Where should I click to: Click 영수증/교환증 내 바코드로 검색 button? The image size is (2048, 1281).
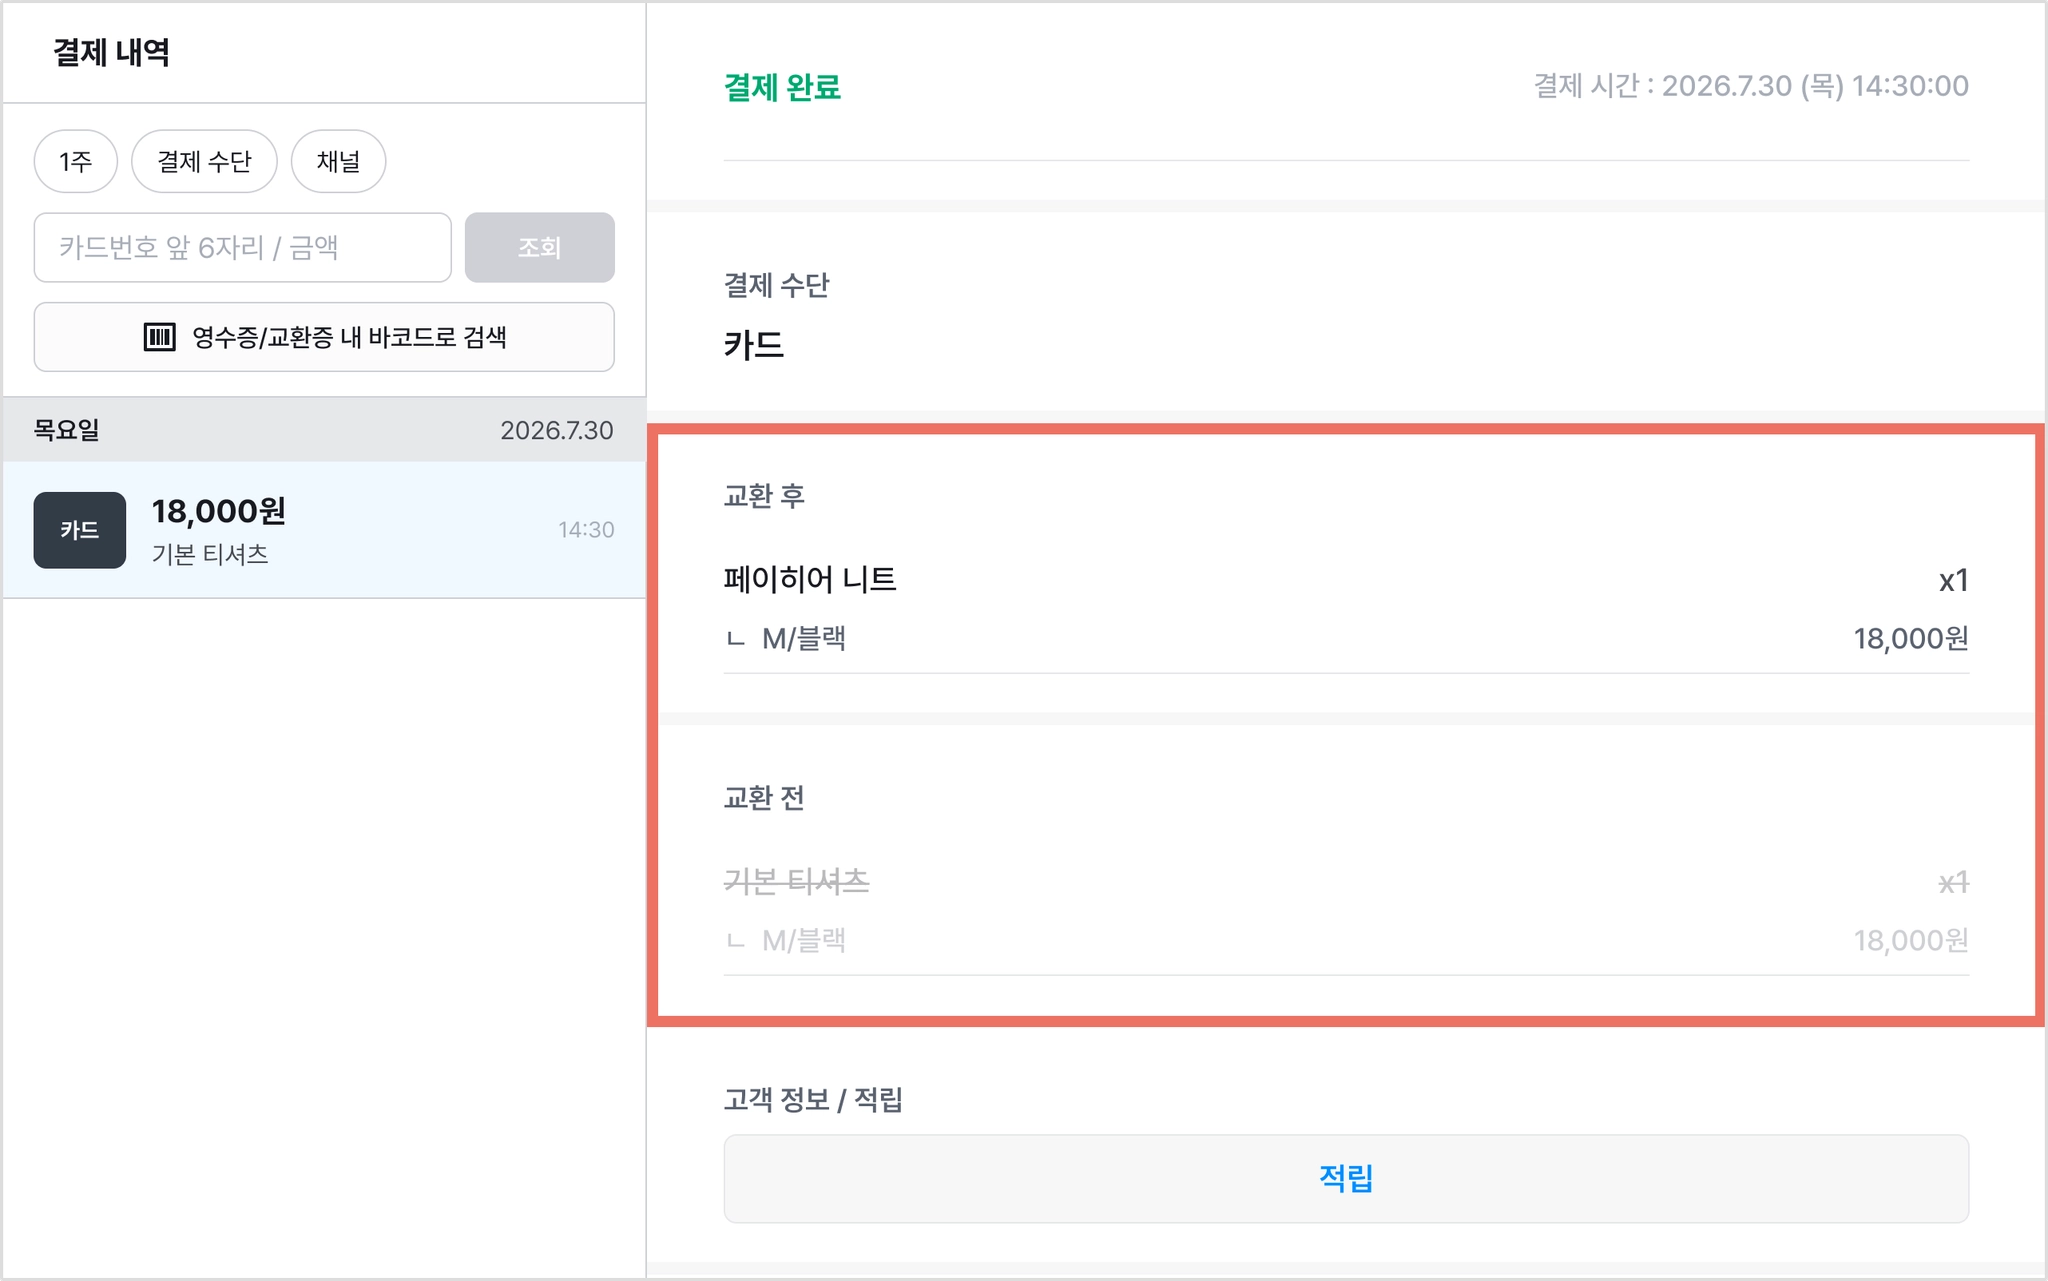click(x=324, y=337)
